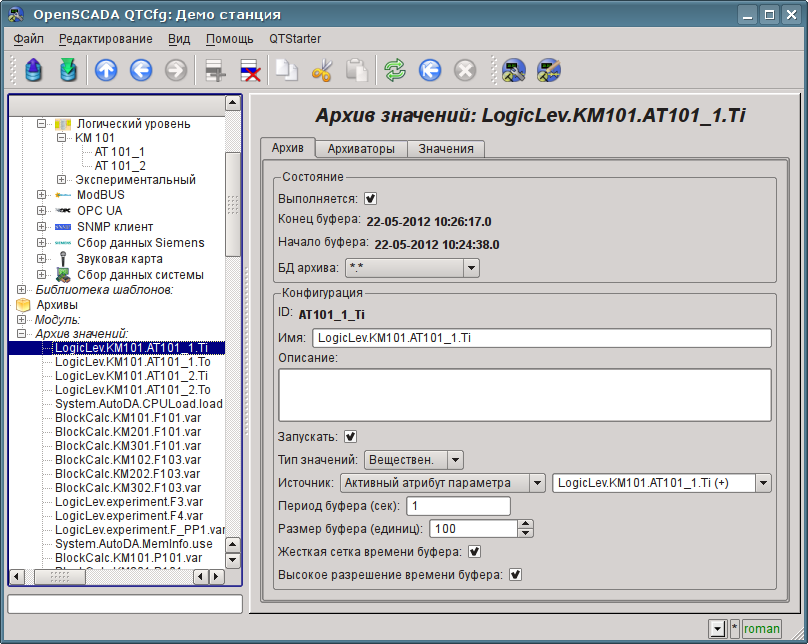Click the load from database toolbar icon

(x=34, y=70)
